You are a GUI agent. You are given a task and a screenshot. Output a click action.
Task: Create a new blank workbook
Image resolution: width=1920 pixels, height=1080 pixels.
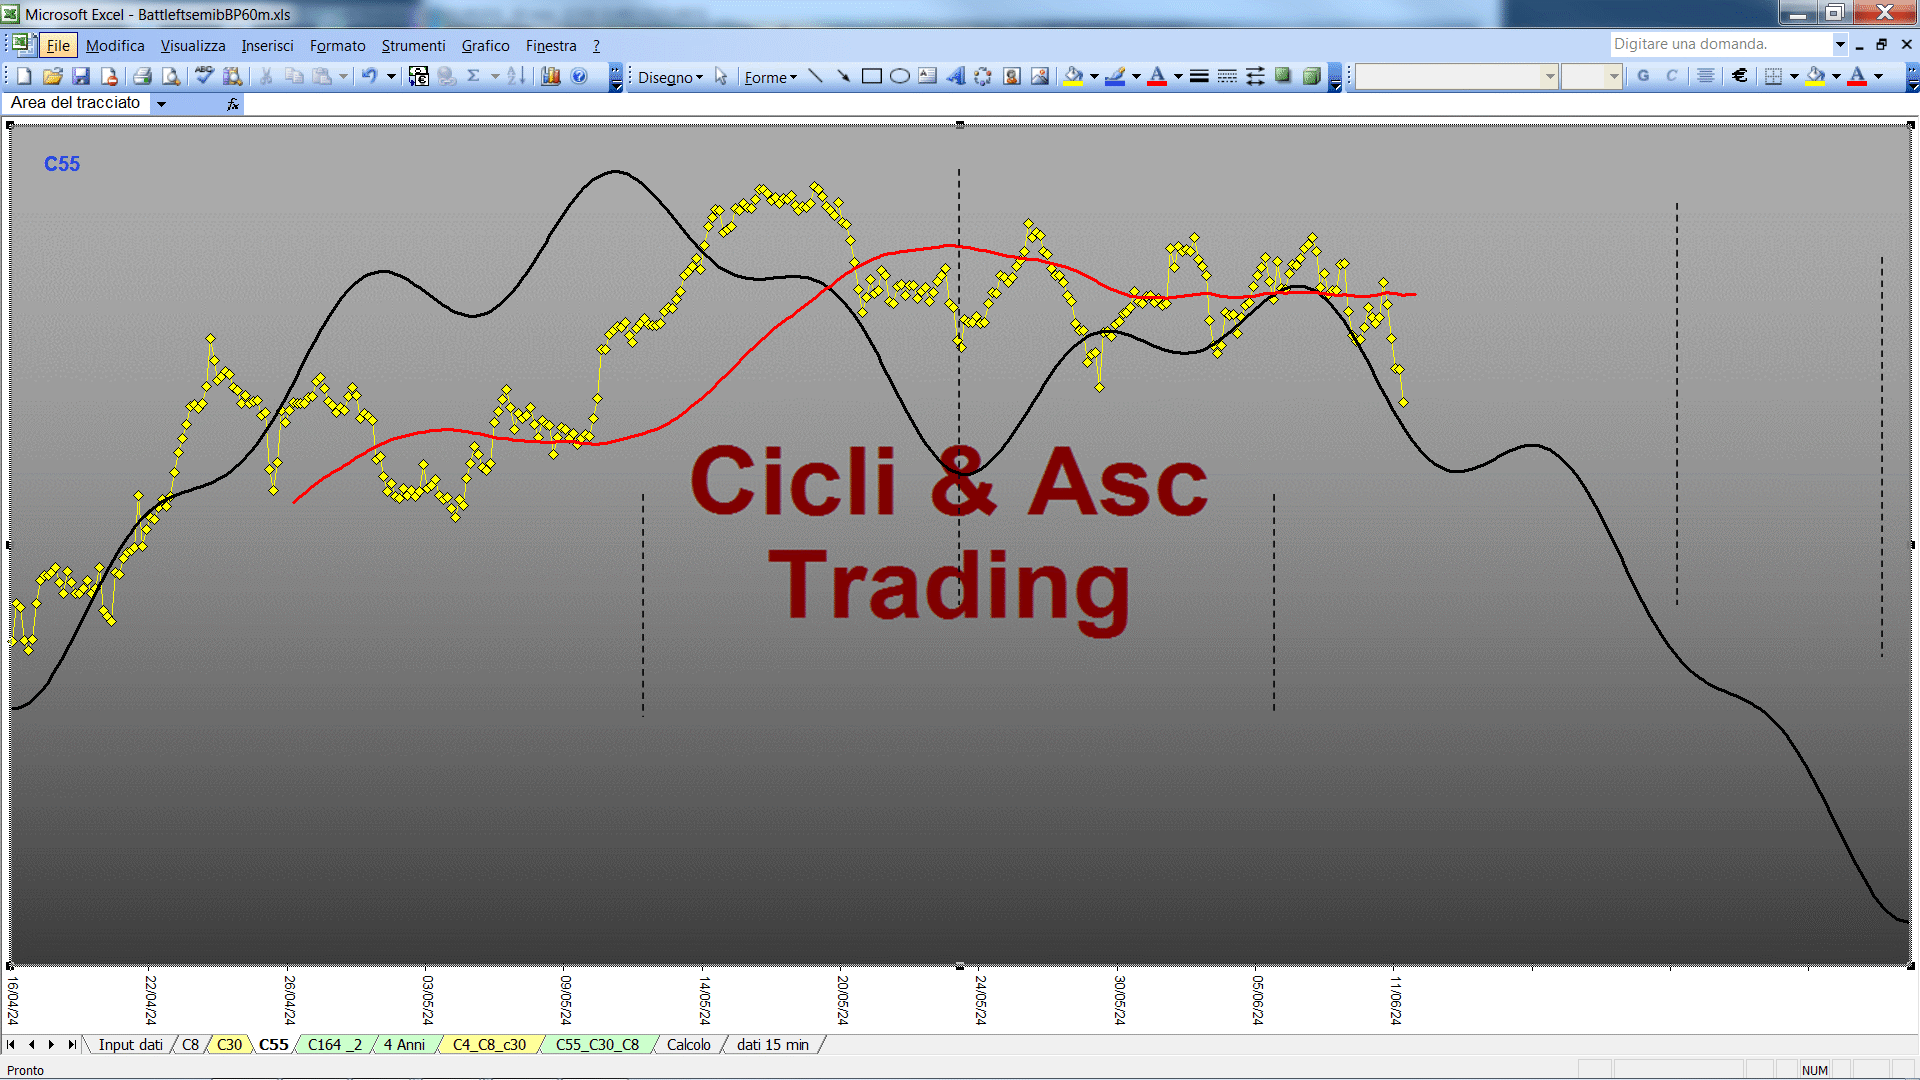point(25,76)
